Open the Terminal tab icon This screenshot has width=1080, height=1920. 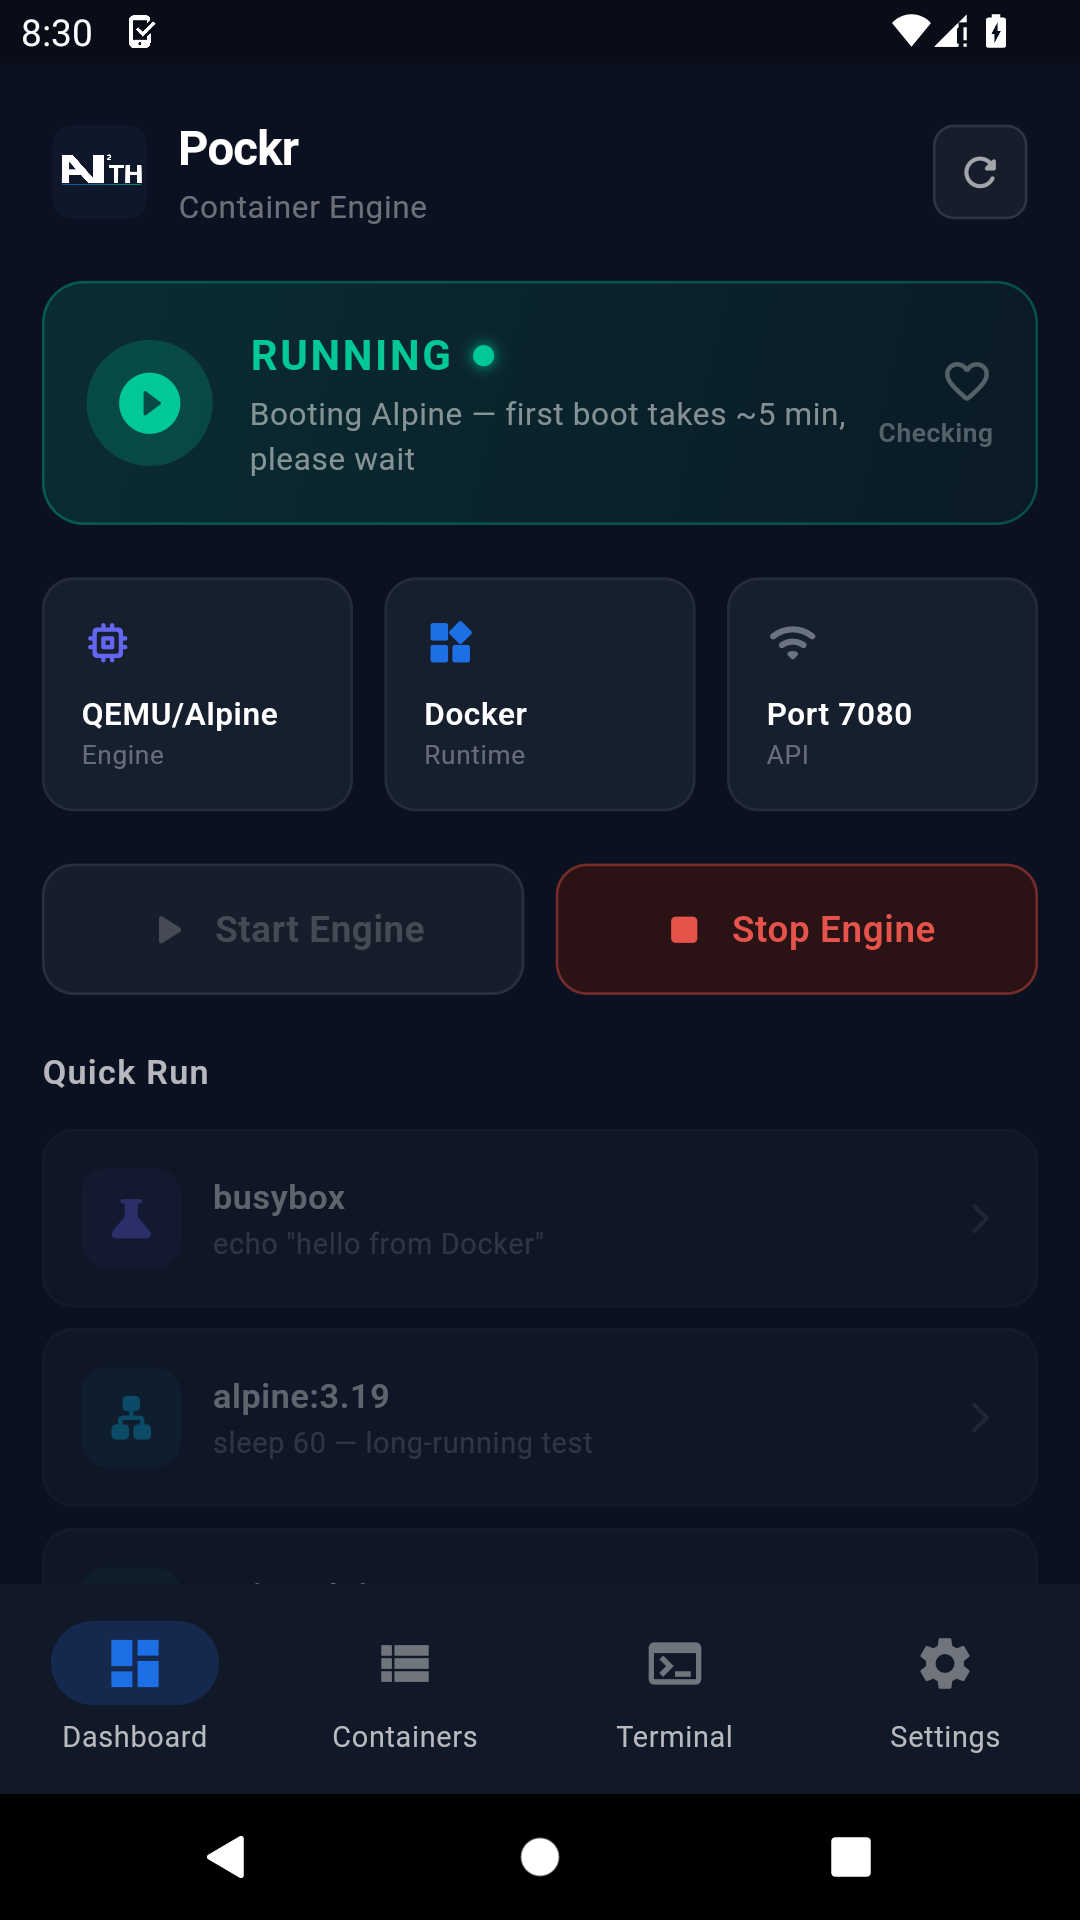click(675, 1663)
